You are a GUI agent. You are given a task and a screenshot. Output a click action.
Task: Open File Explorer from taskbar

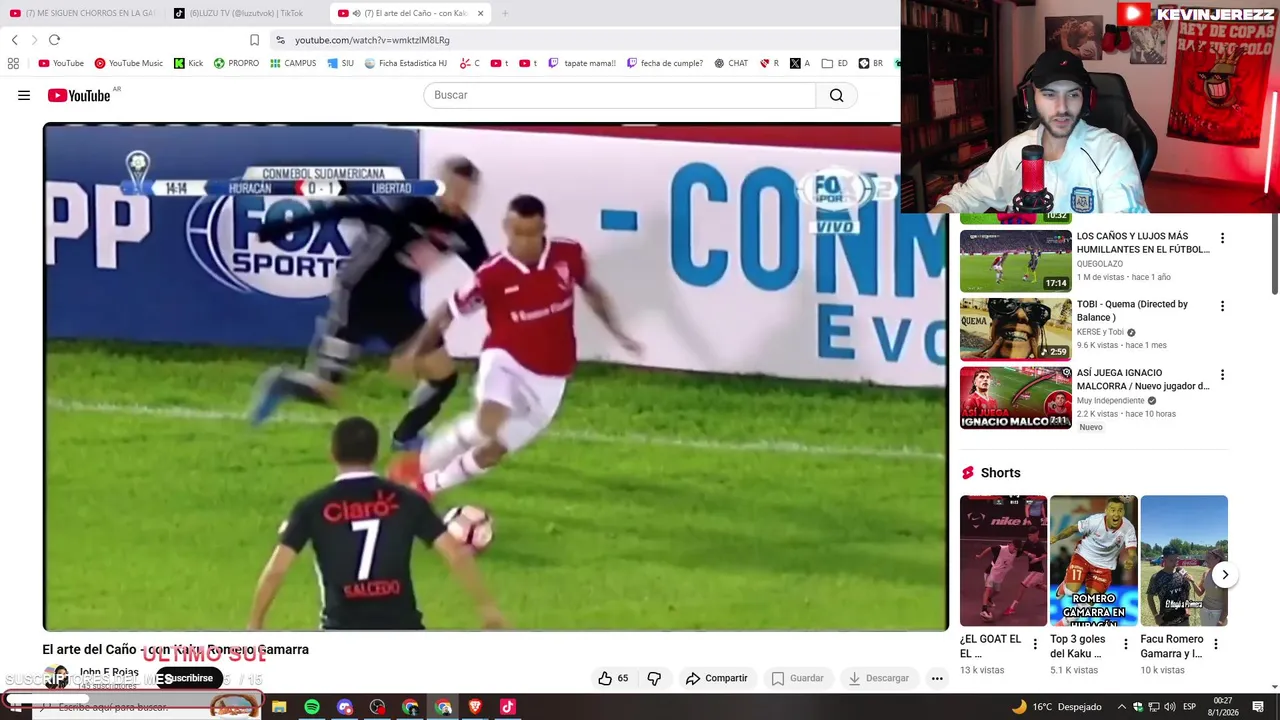click(279, 707)
